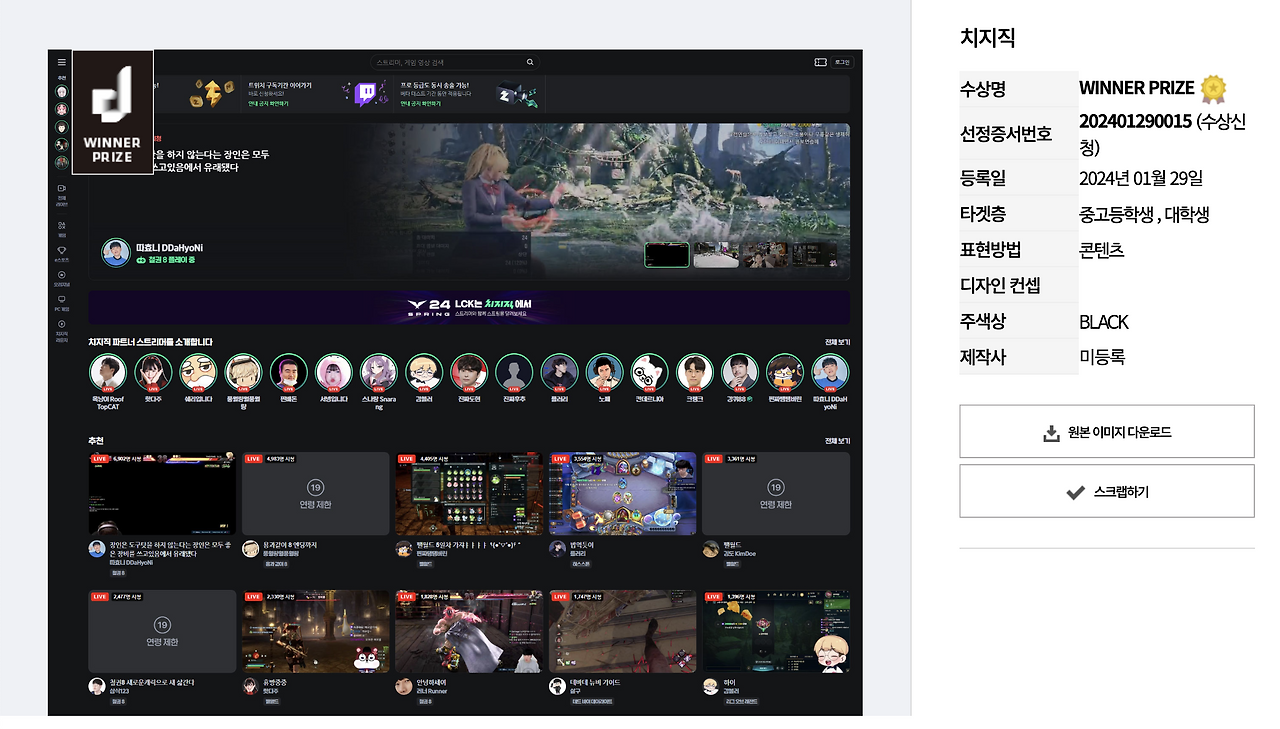Open the LCK 치지직 Spring banner
Image resolution: width=1280 pixels, height=729 pixels.
pyautogui.click(x=469, y=306)
